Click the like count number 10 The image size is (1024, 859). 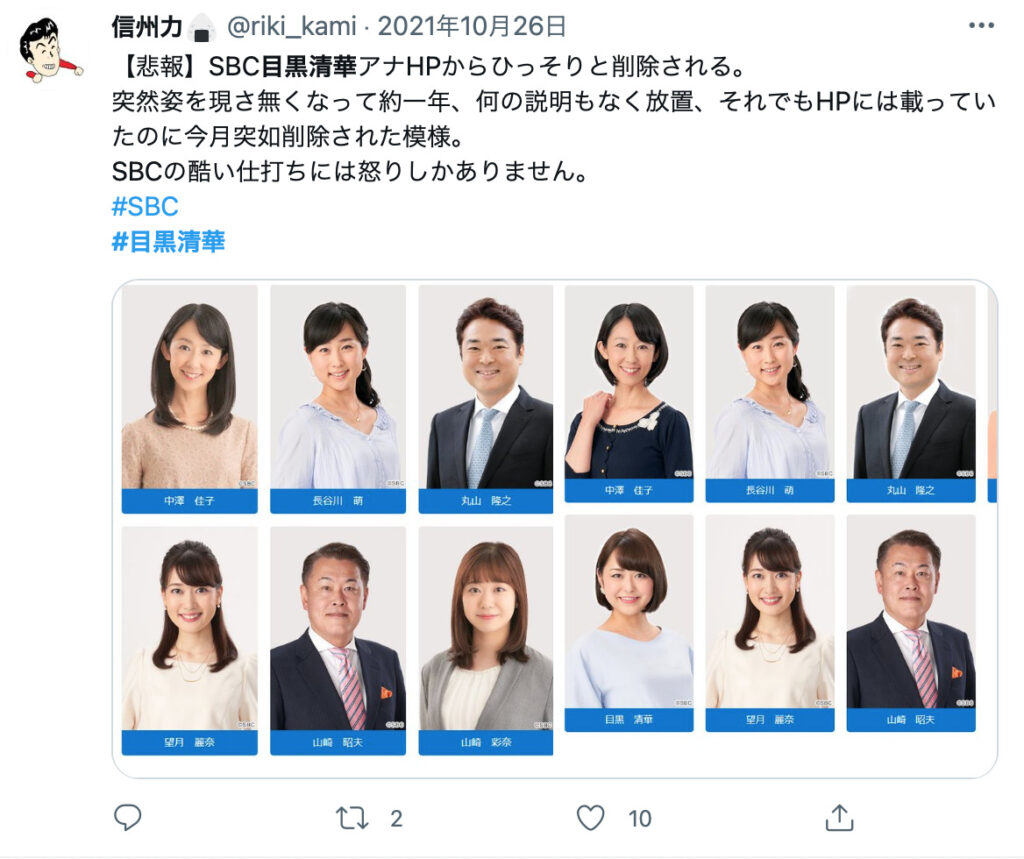click(x=640, y=818)
